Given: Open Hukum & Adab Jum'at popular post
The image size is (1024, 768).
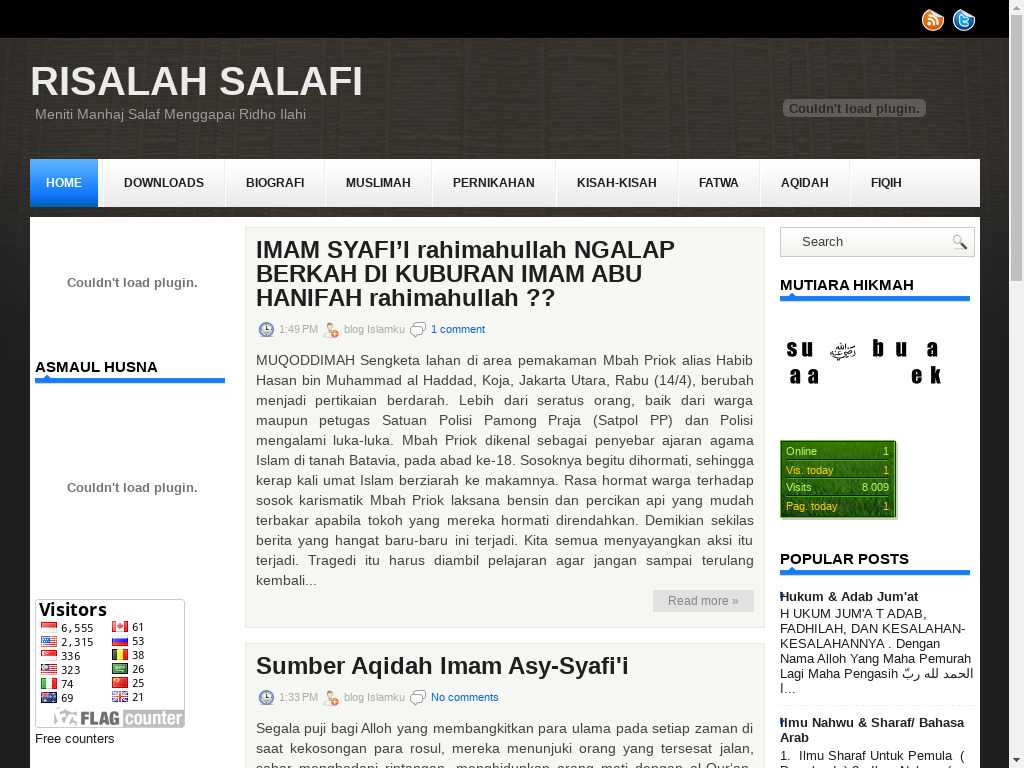Looking at the screenshot, I should tap(850, 597).
